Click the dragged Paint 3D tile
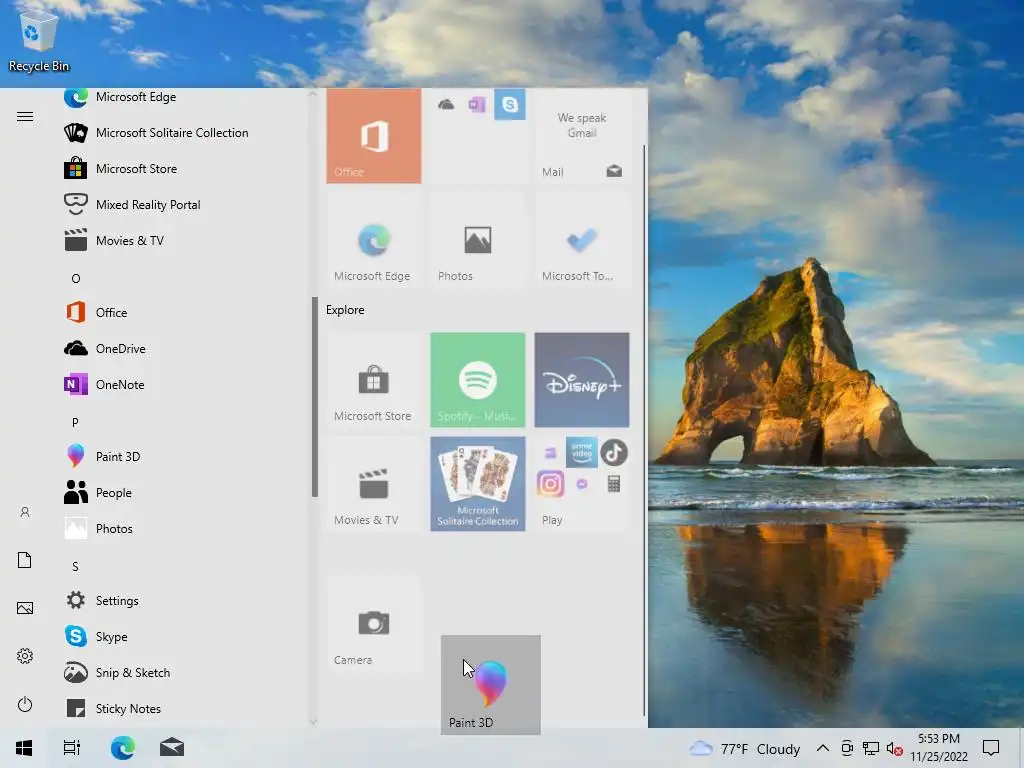The width and height of the screenshot is (1024, 768). point(490,684)
